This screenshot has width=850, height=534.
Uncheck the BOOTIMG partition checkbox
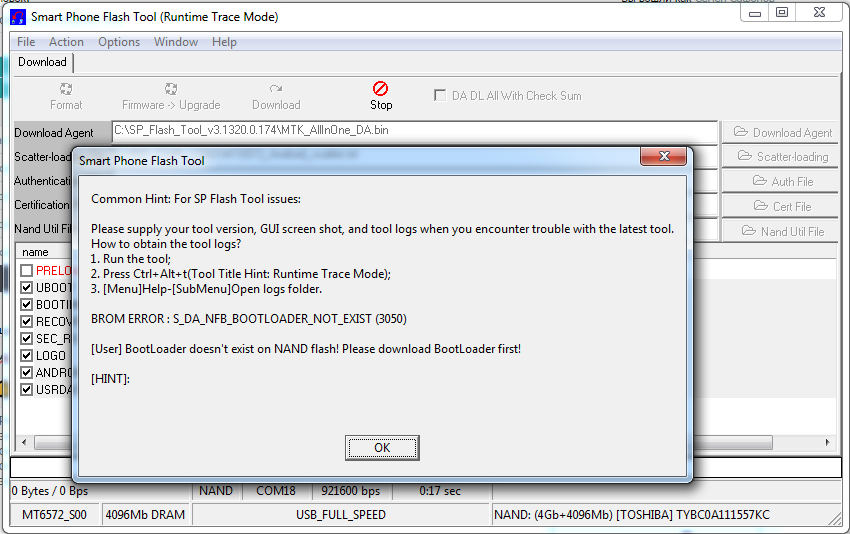27,304
